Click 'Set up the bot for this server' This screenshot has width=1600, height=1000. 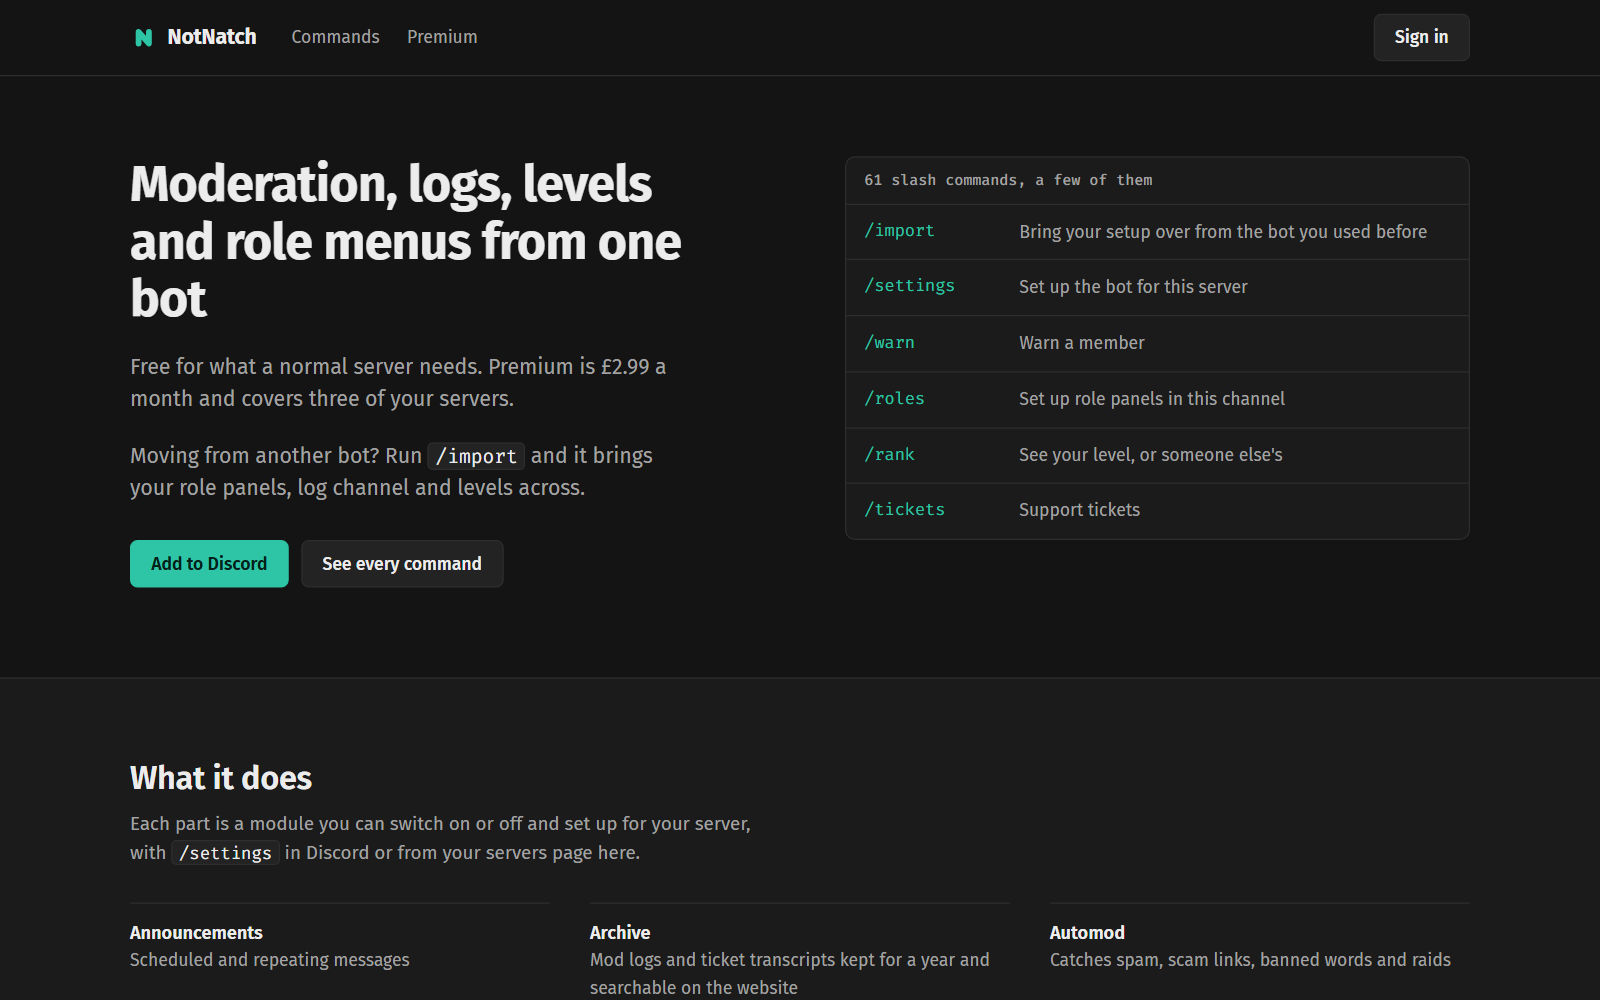click(1133, 287)
